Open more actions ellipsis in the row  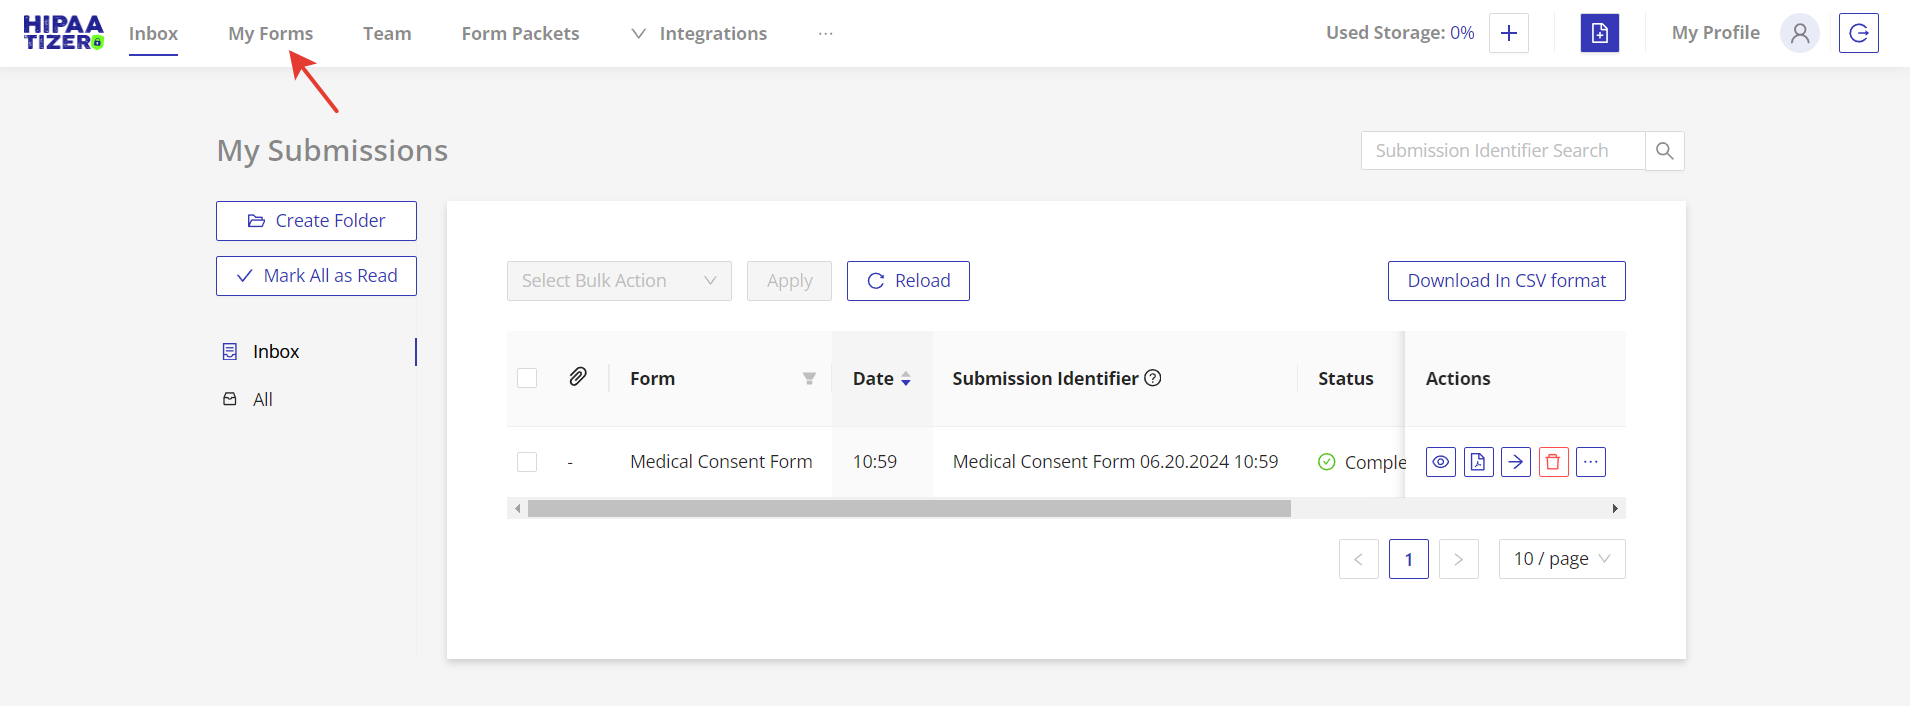click(x=1591, y=462)
